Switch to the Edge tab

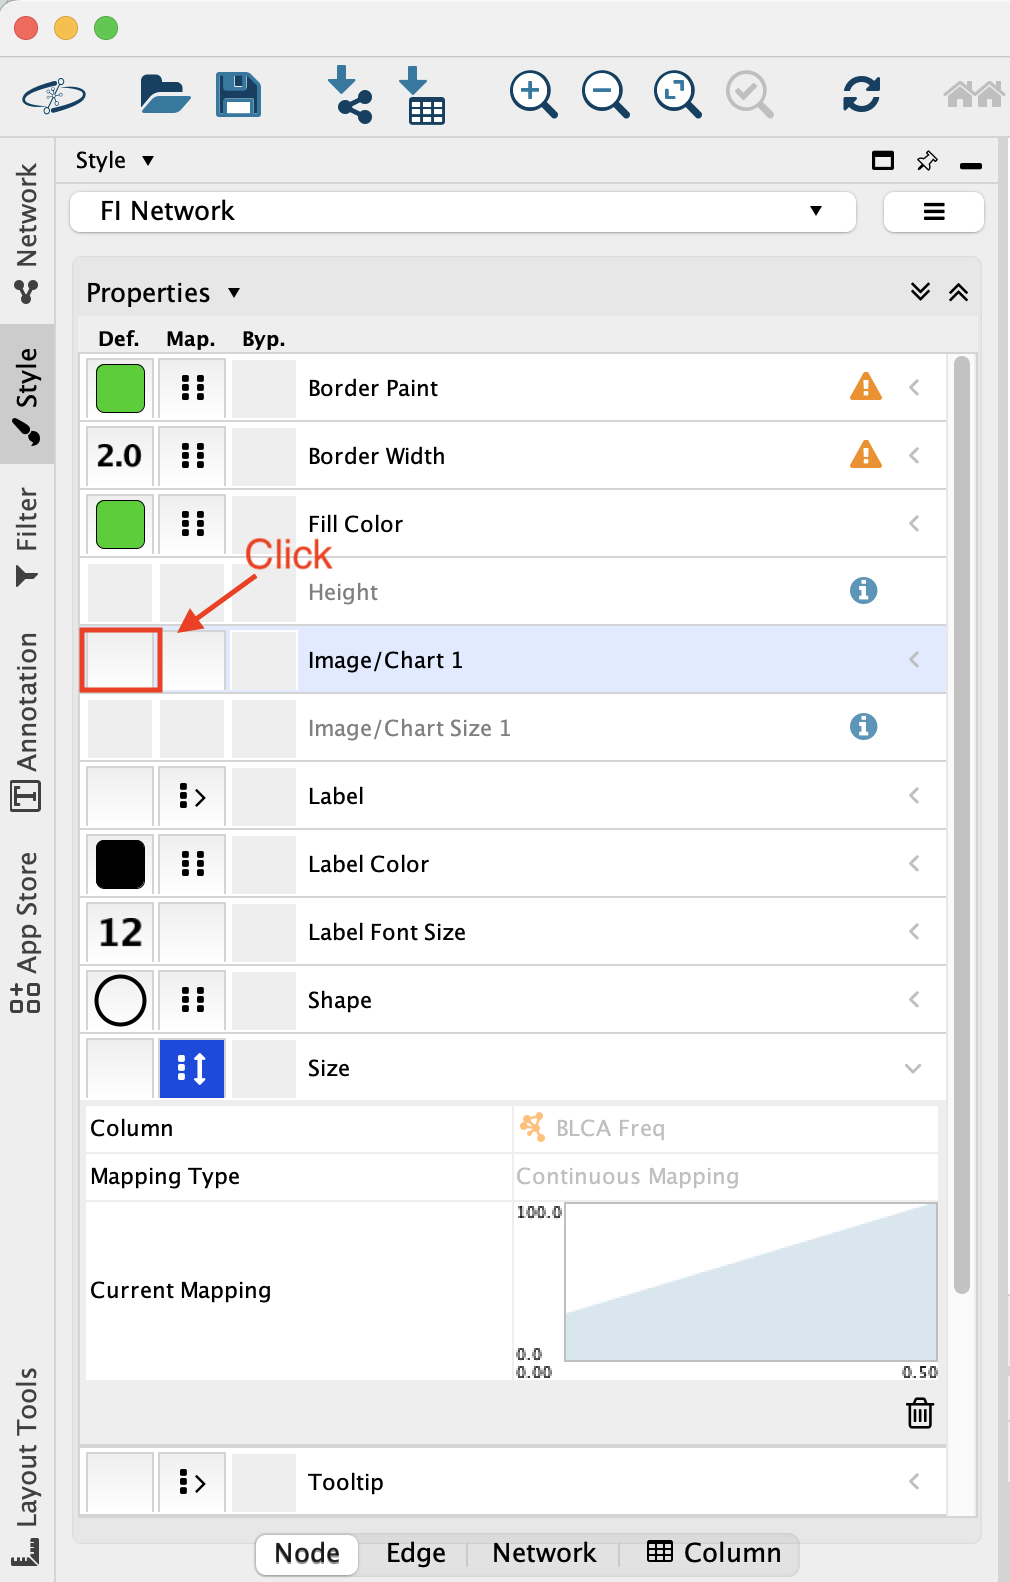coord(416,1553)
